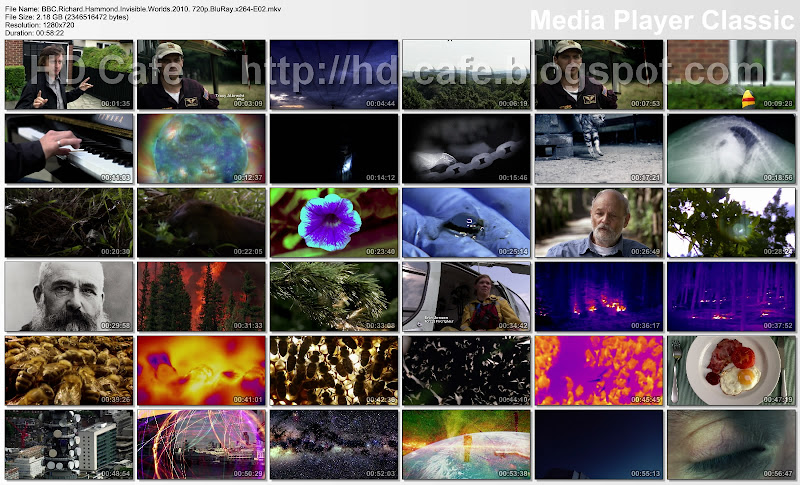
Task: Select the Earth aurora thumbnail at 00:53:38
Action: click(x=466, y=444)
